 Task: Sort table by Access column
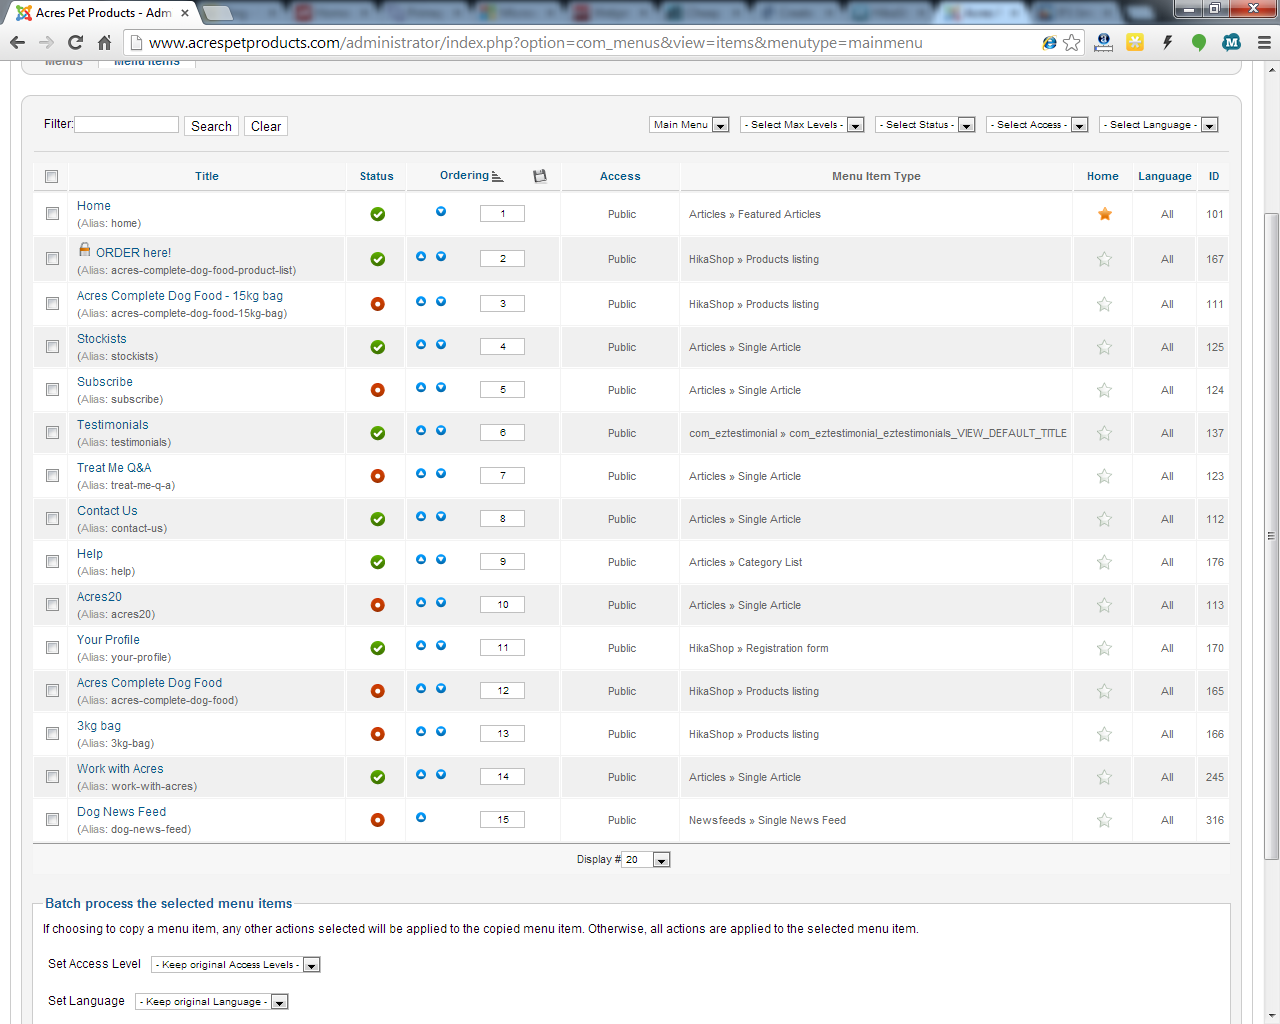620,176
